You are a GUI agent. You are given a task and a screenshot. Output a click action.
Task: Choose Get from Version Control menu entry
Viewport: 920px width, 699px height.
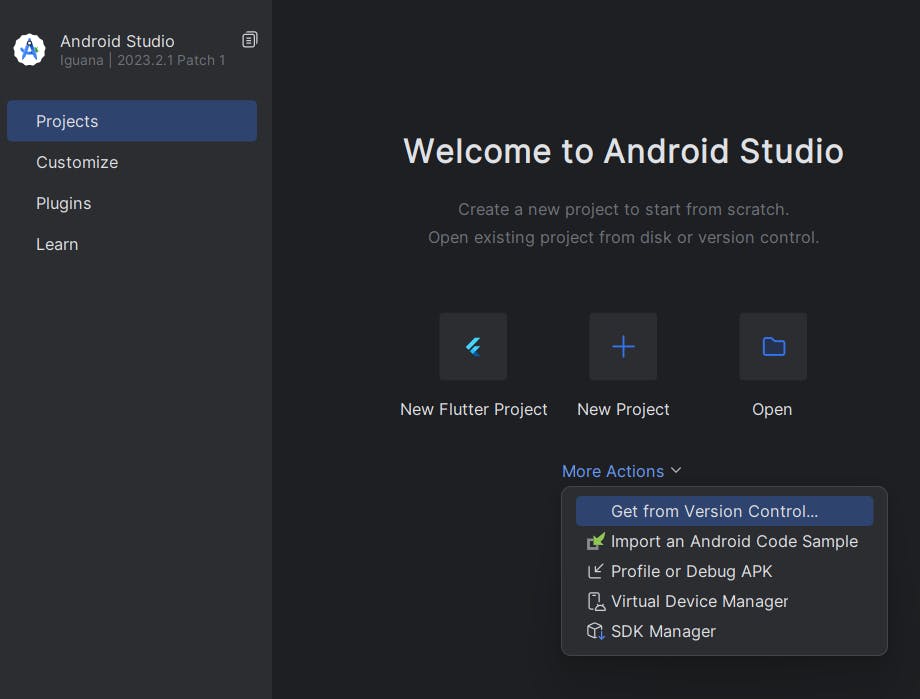click(x=714, y=511)
